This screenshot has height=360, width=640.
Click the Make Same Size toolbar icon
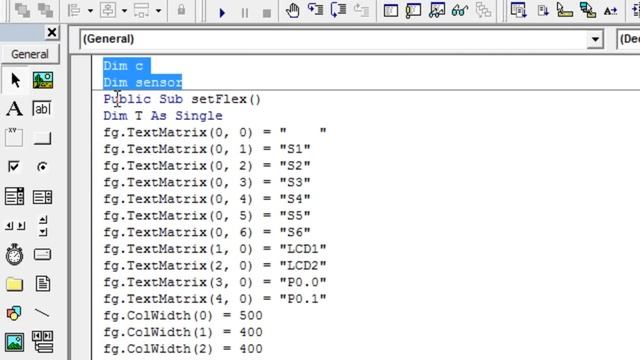[x=142, y=10]
